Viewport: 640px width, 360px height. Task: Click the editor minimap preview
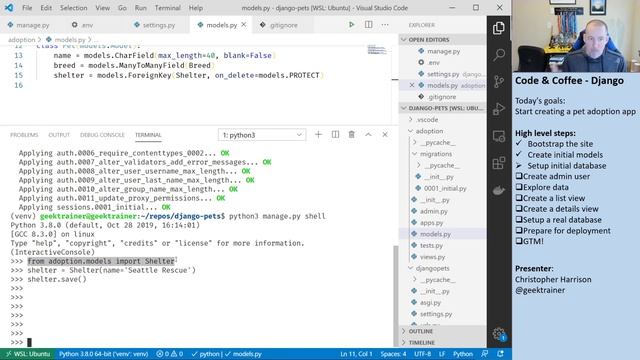(x=377, y=50)
